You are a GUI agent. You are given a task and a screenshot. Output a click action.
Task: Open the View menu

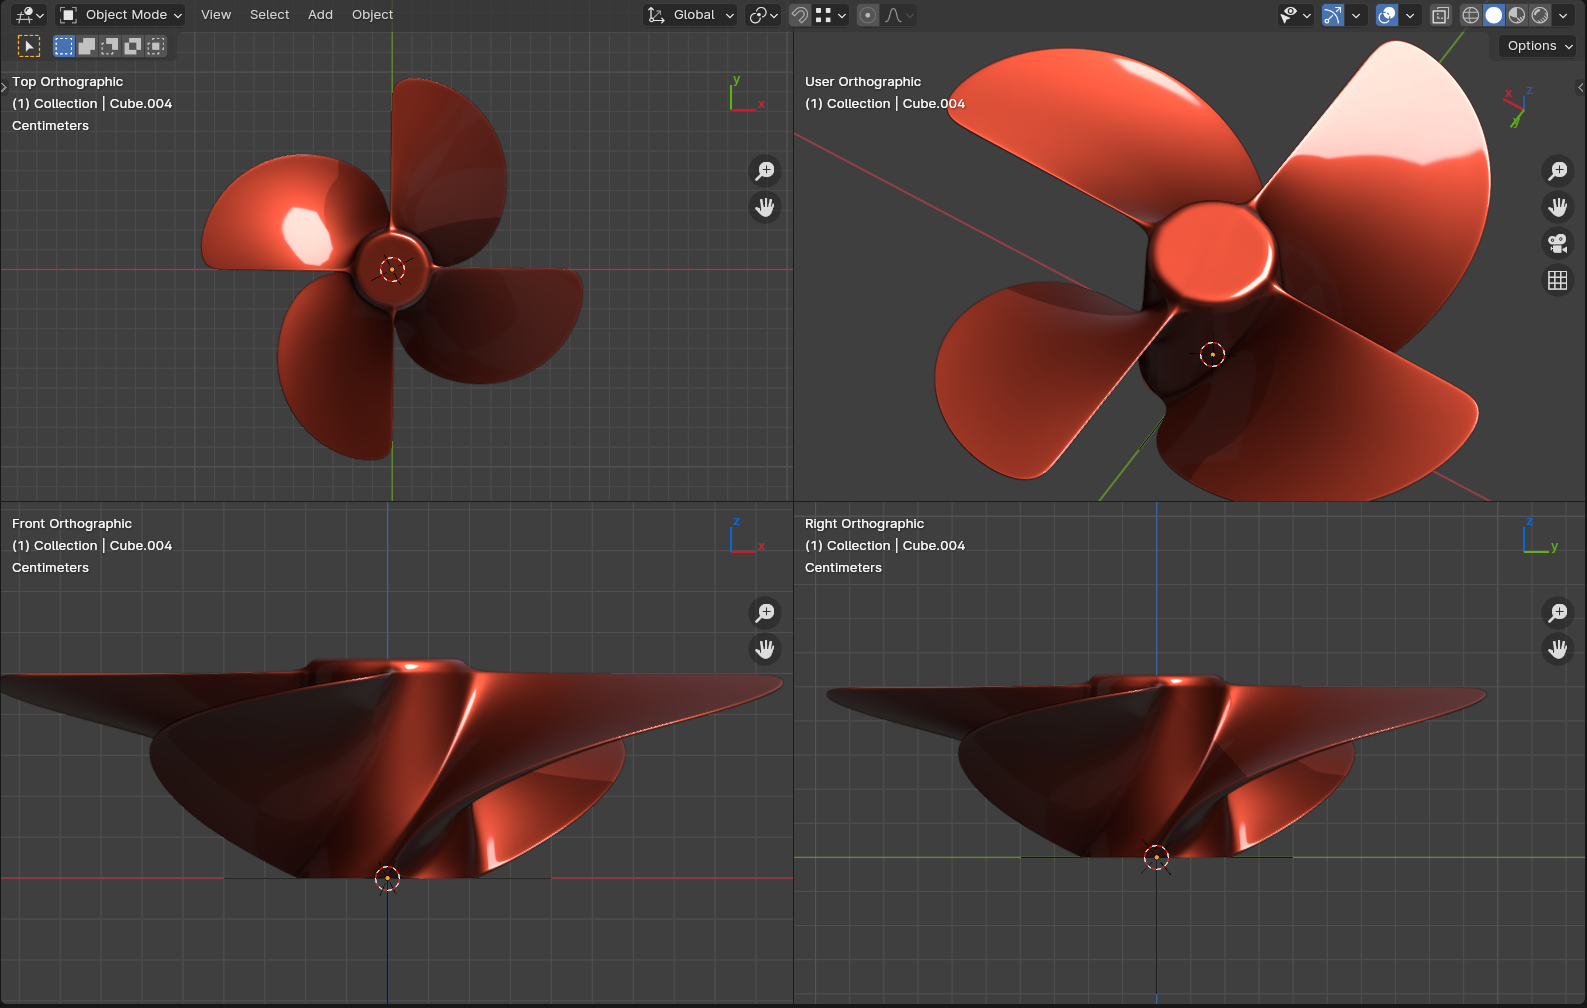216,15
